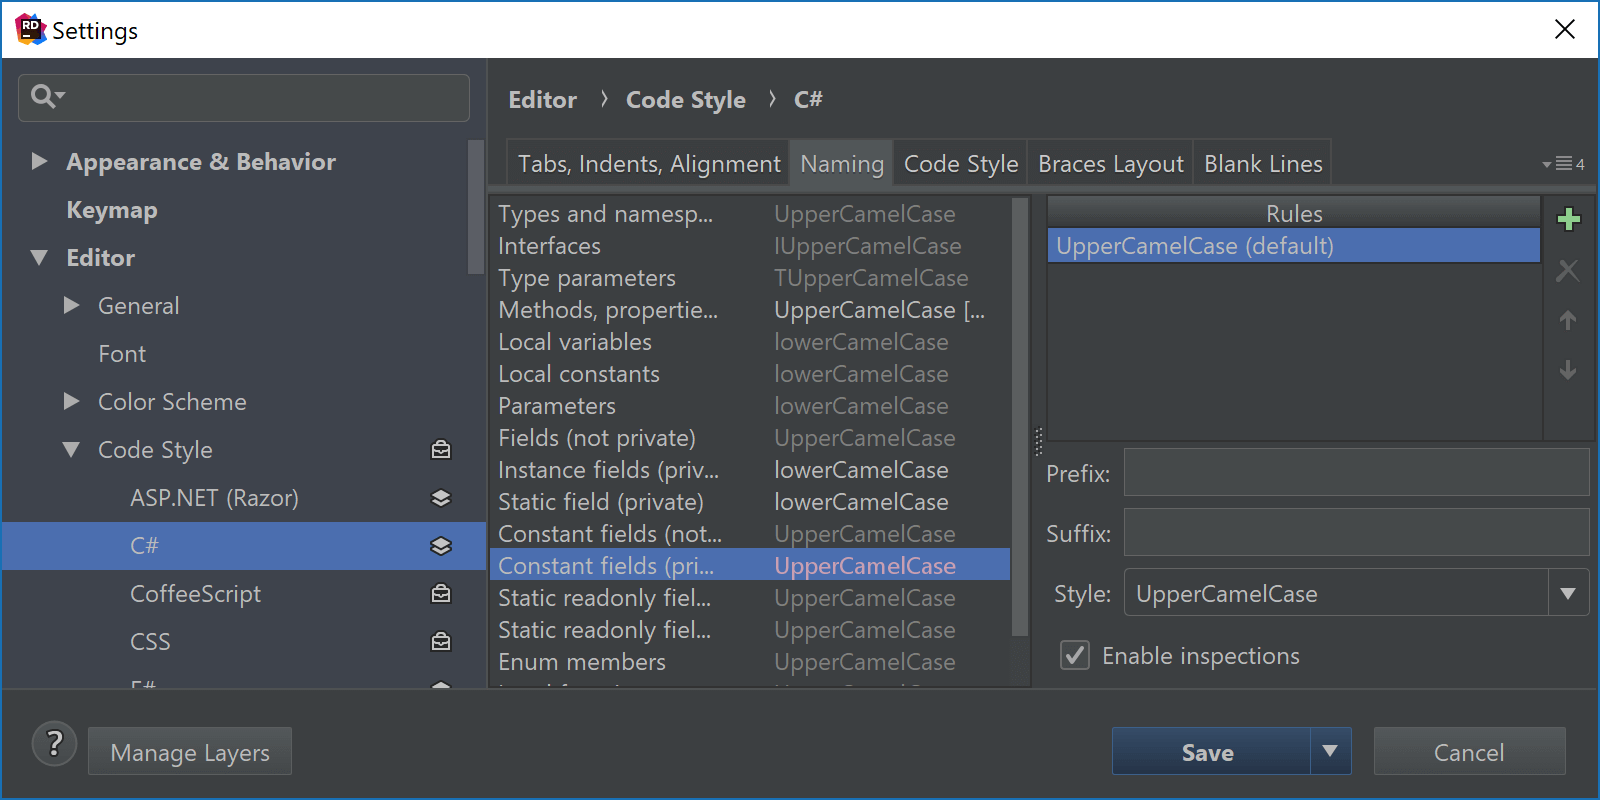1600x800 pixels.
Task: Switch to Braces Layout tab
Action: coord(1111,164)
